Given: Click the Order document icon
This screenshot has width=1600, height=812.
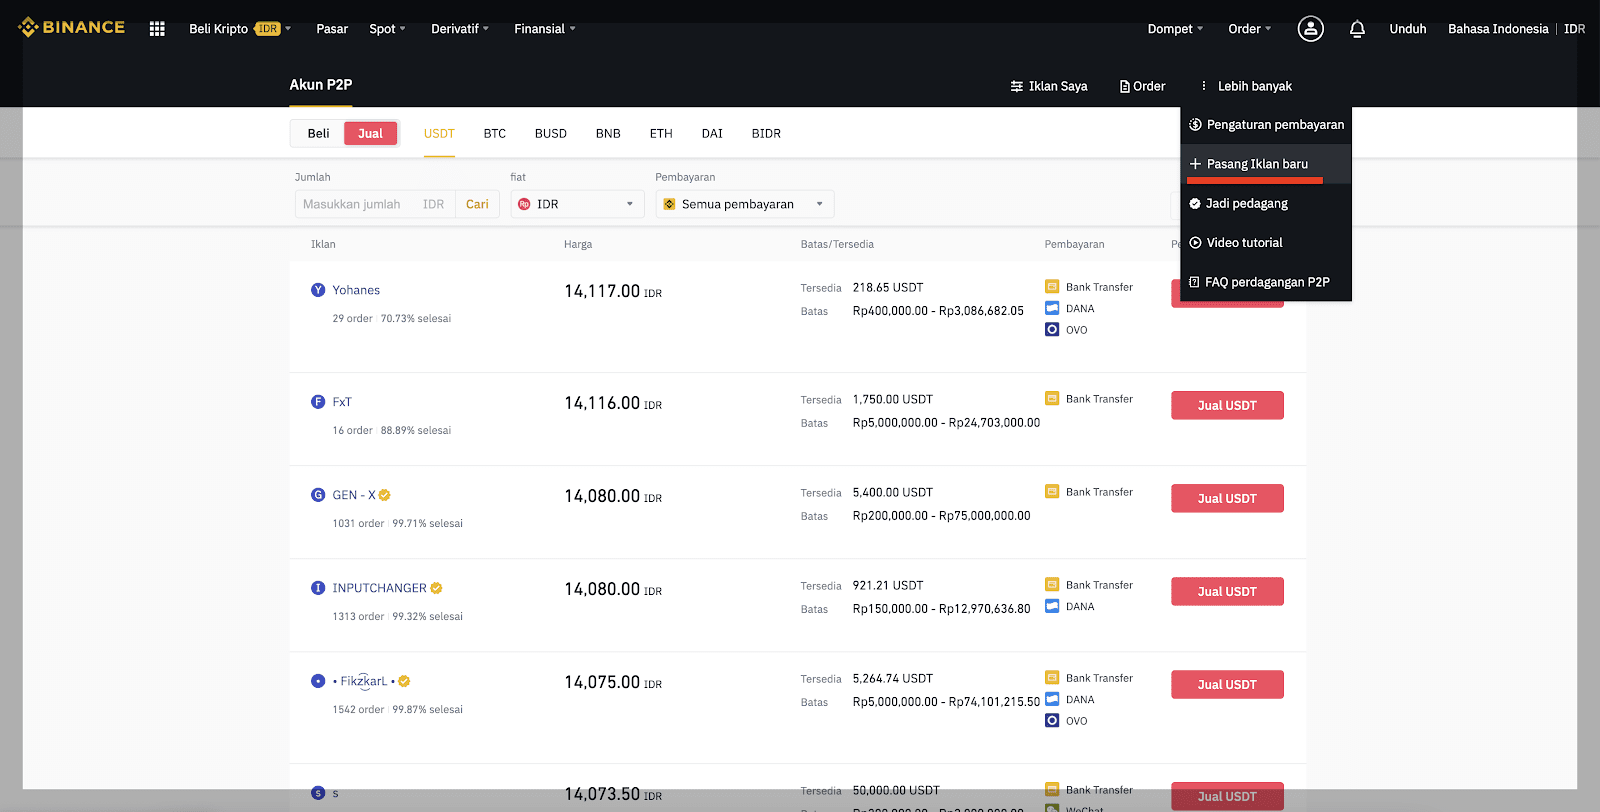Looking at the screenshot, I should [1125, 86].
